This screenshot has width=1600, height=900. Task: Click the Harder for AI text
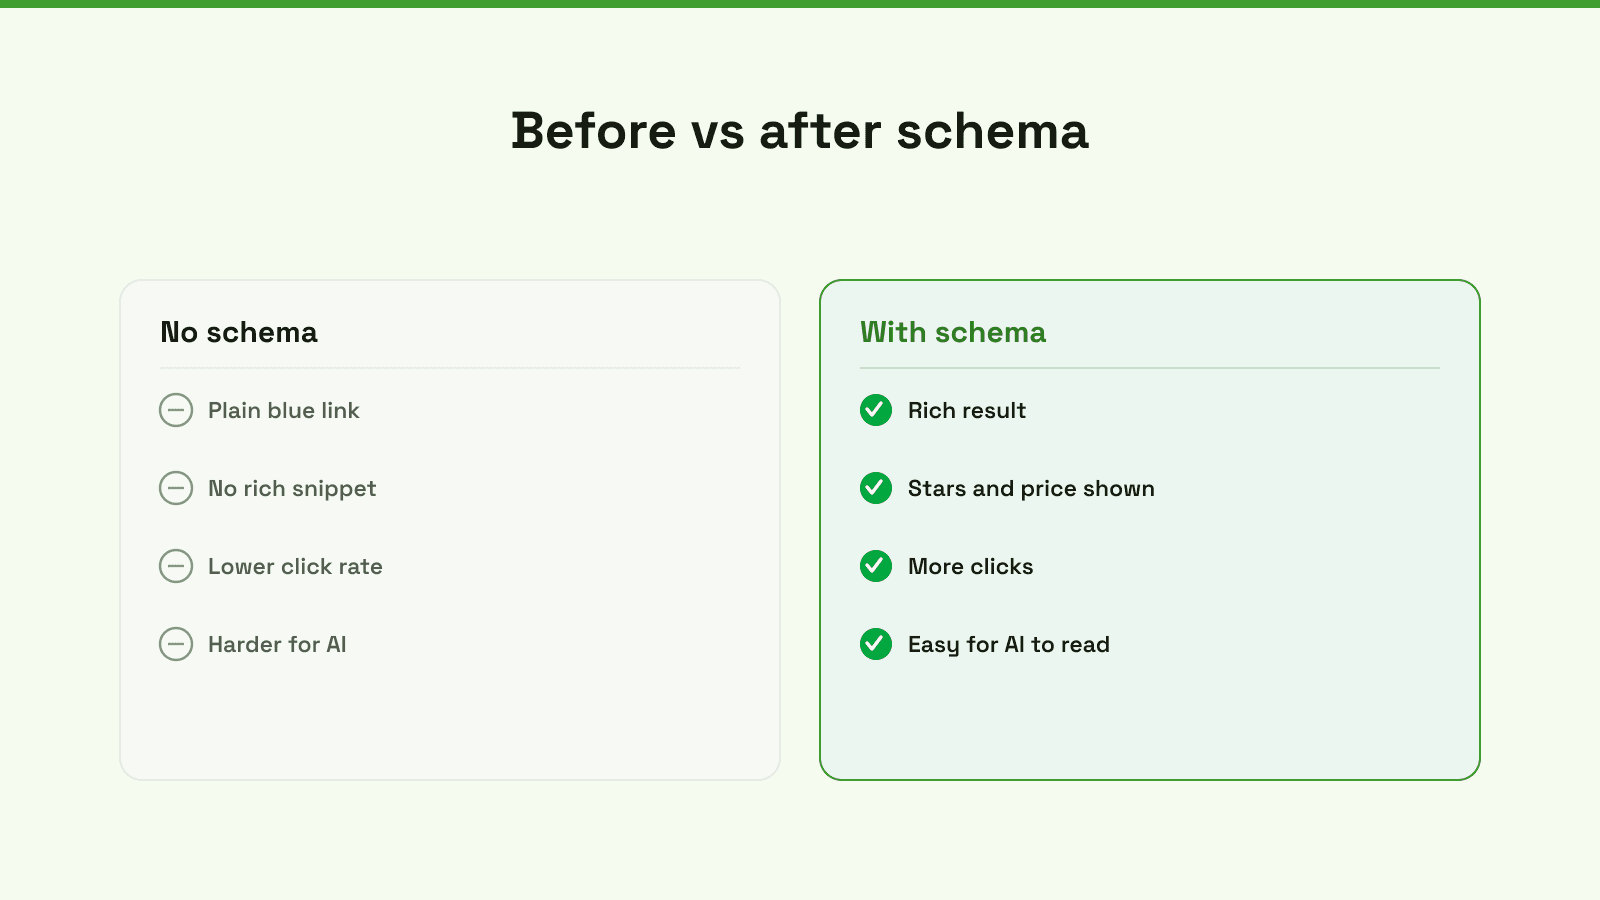point(277,644)
